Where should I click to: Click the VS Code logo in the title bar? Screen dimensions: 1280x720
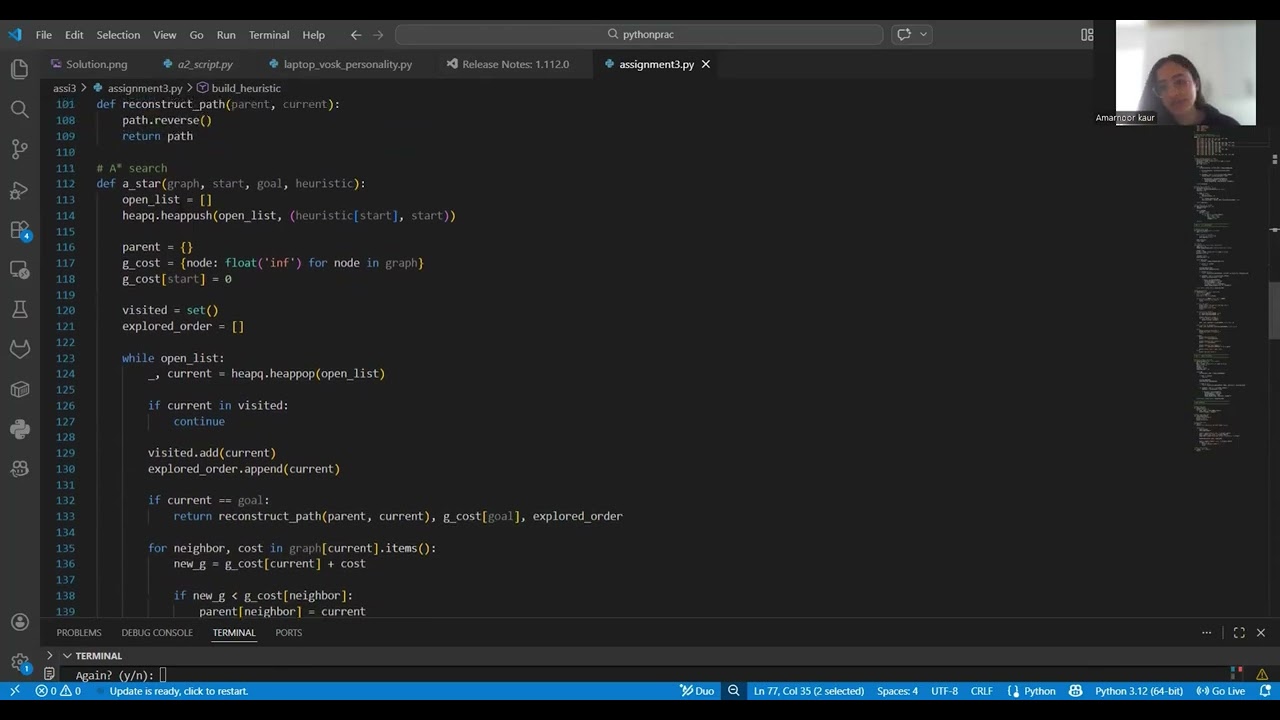pyautogui.click(x=14, y=35)
